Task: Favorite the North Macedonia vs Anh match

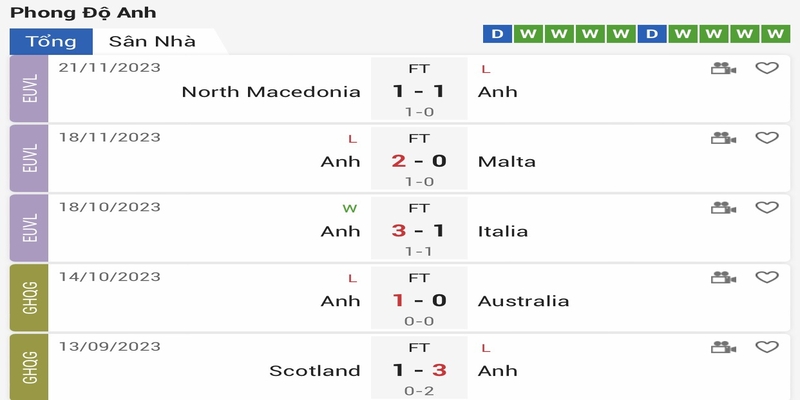Action: point(767,68)
